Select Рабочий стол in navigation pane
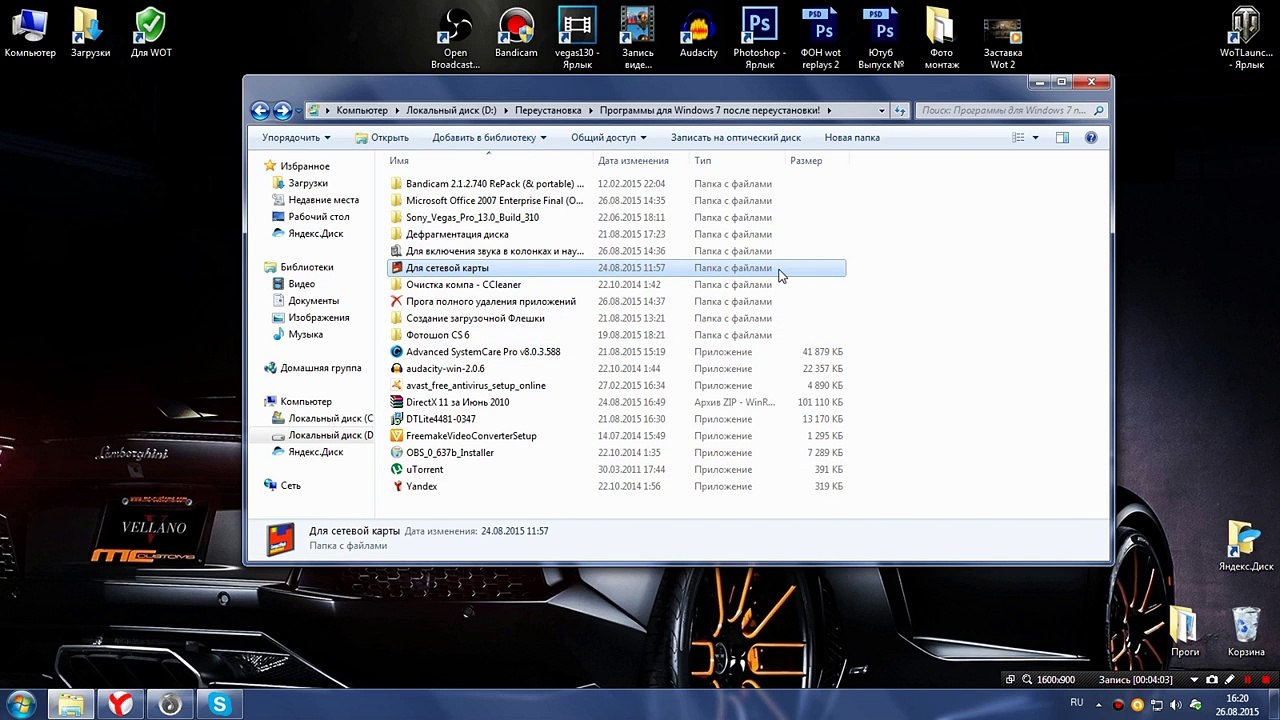1280x720 pixels. [318, 217]
